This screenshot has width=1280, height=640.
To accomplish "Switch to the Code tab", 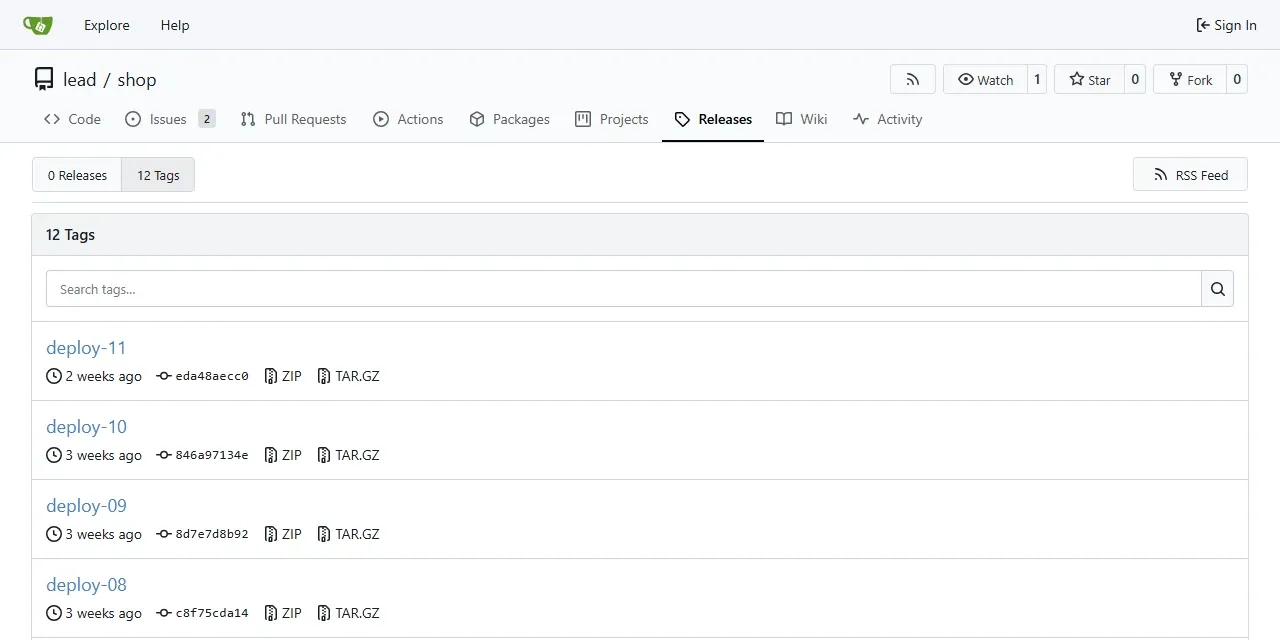I will pyautogui.click(x=72, y=119).
